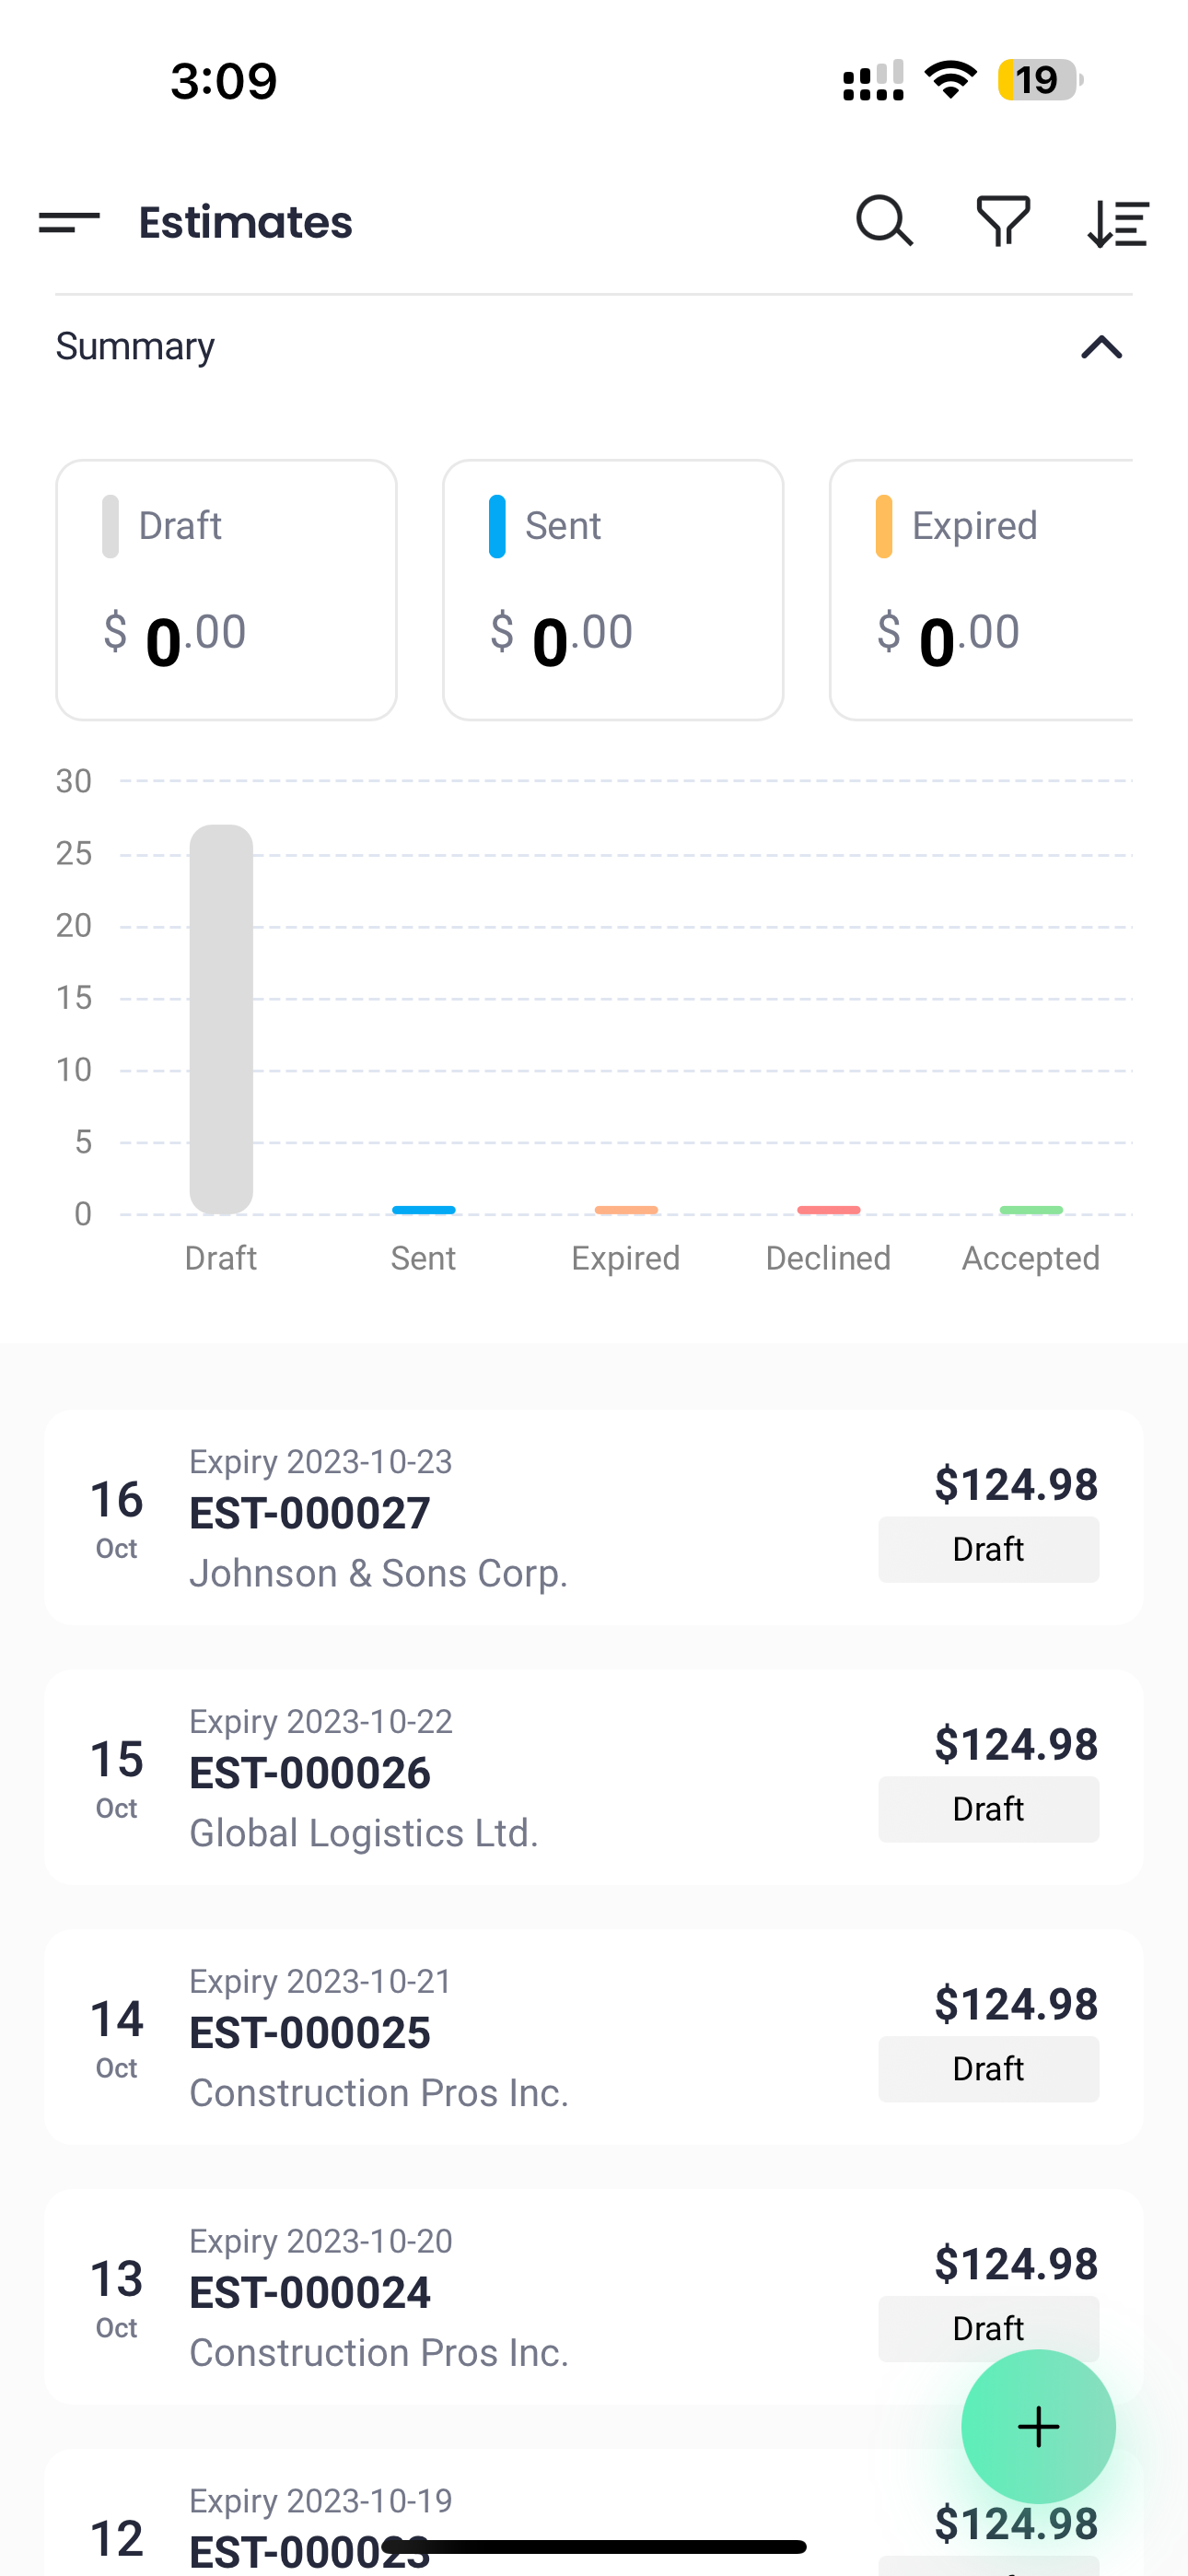Open the sort order icon
Screen dimensions: 1188x2576
(1118, 222)
